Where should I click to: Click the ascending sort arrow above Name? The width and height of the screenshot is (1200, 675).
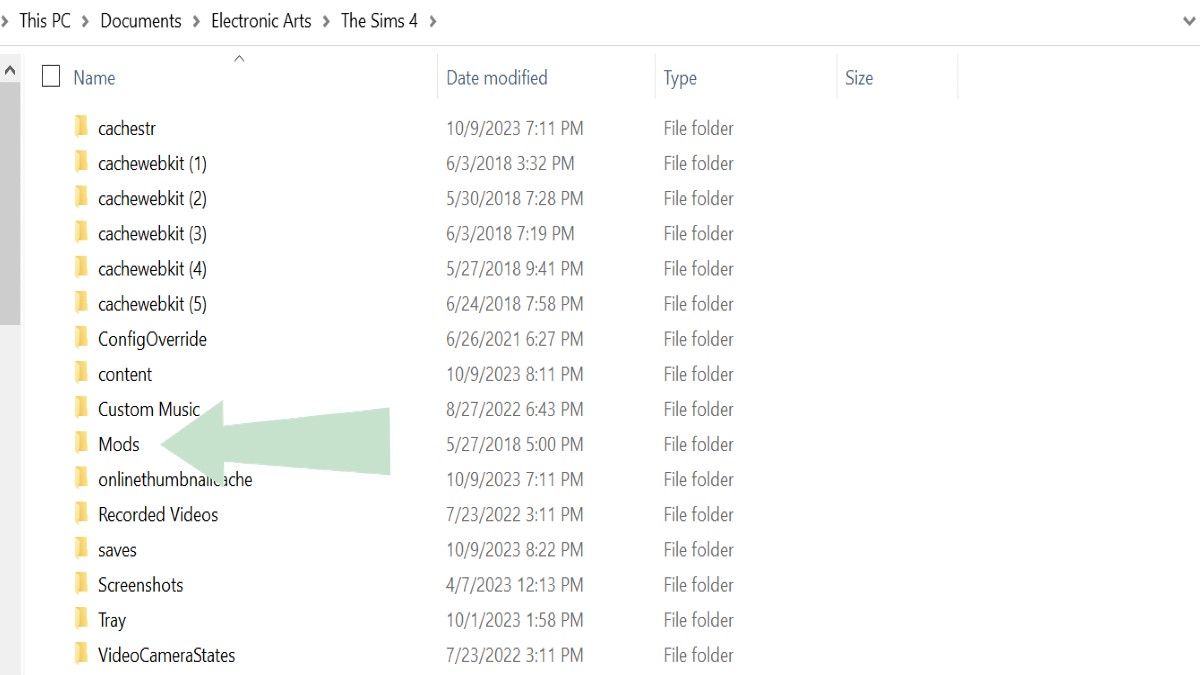coord(239,58)
